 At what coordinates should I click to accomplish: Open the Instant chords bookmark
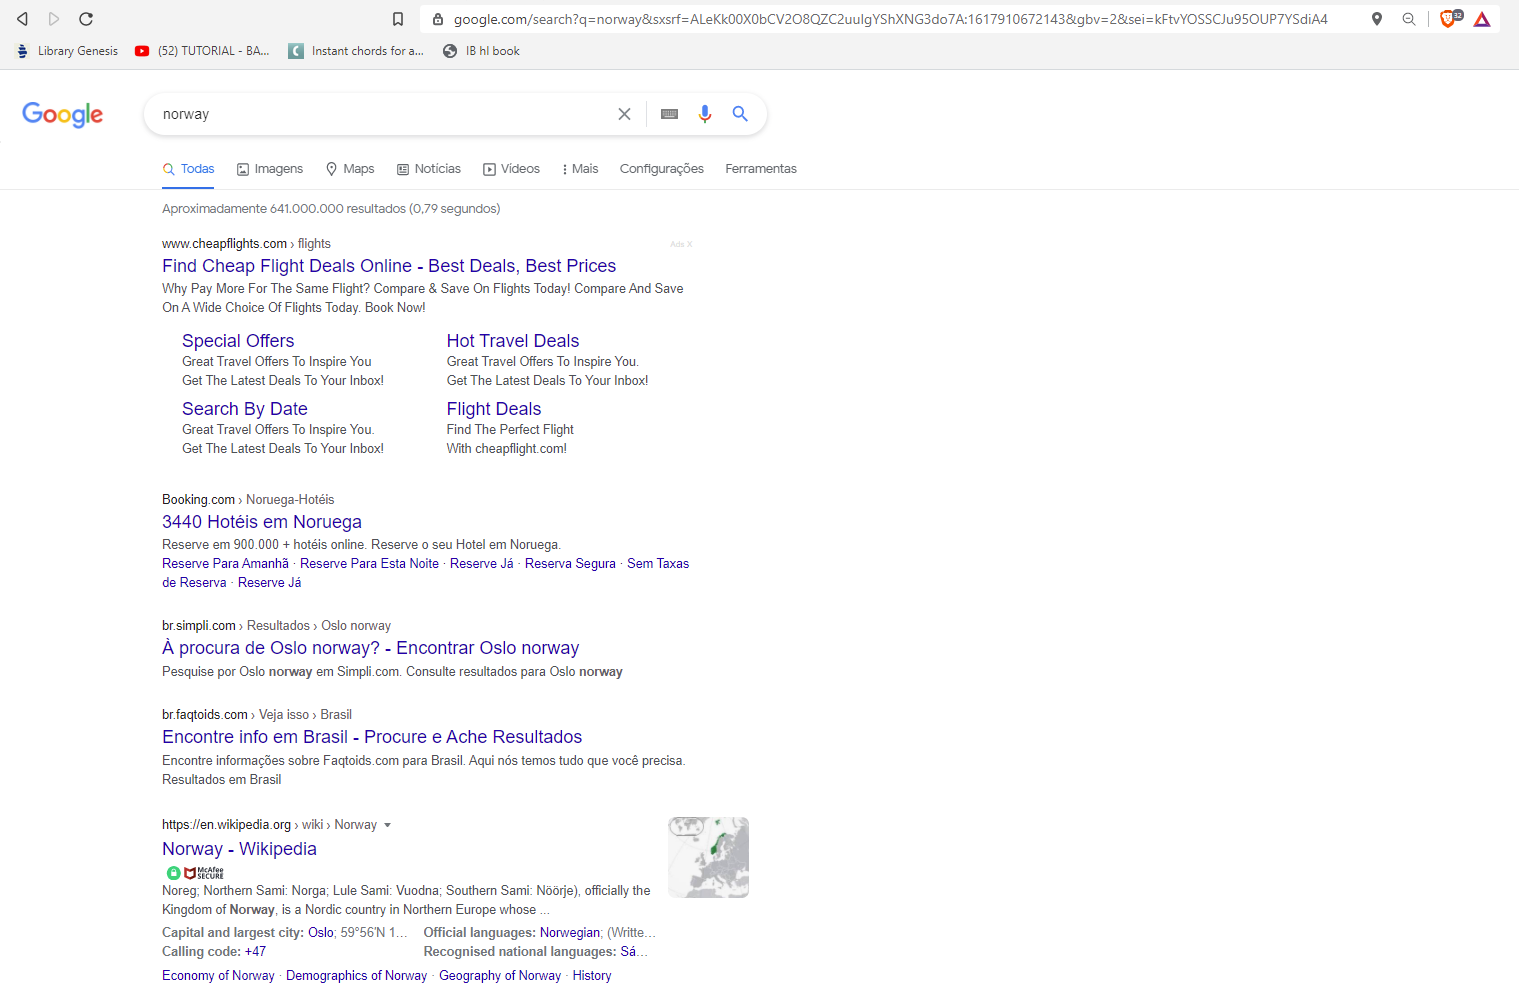[356, 51]
